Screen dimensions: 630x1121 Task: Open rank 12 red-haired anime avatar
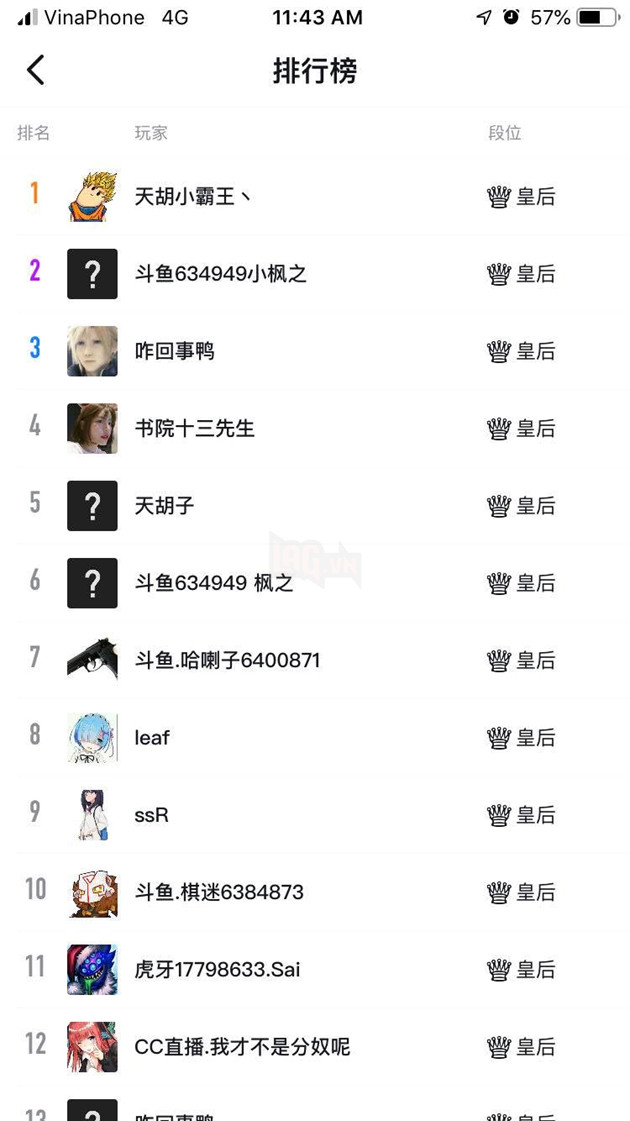92,1047
